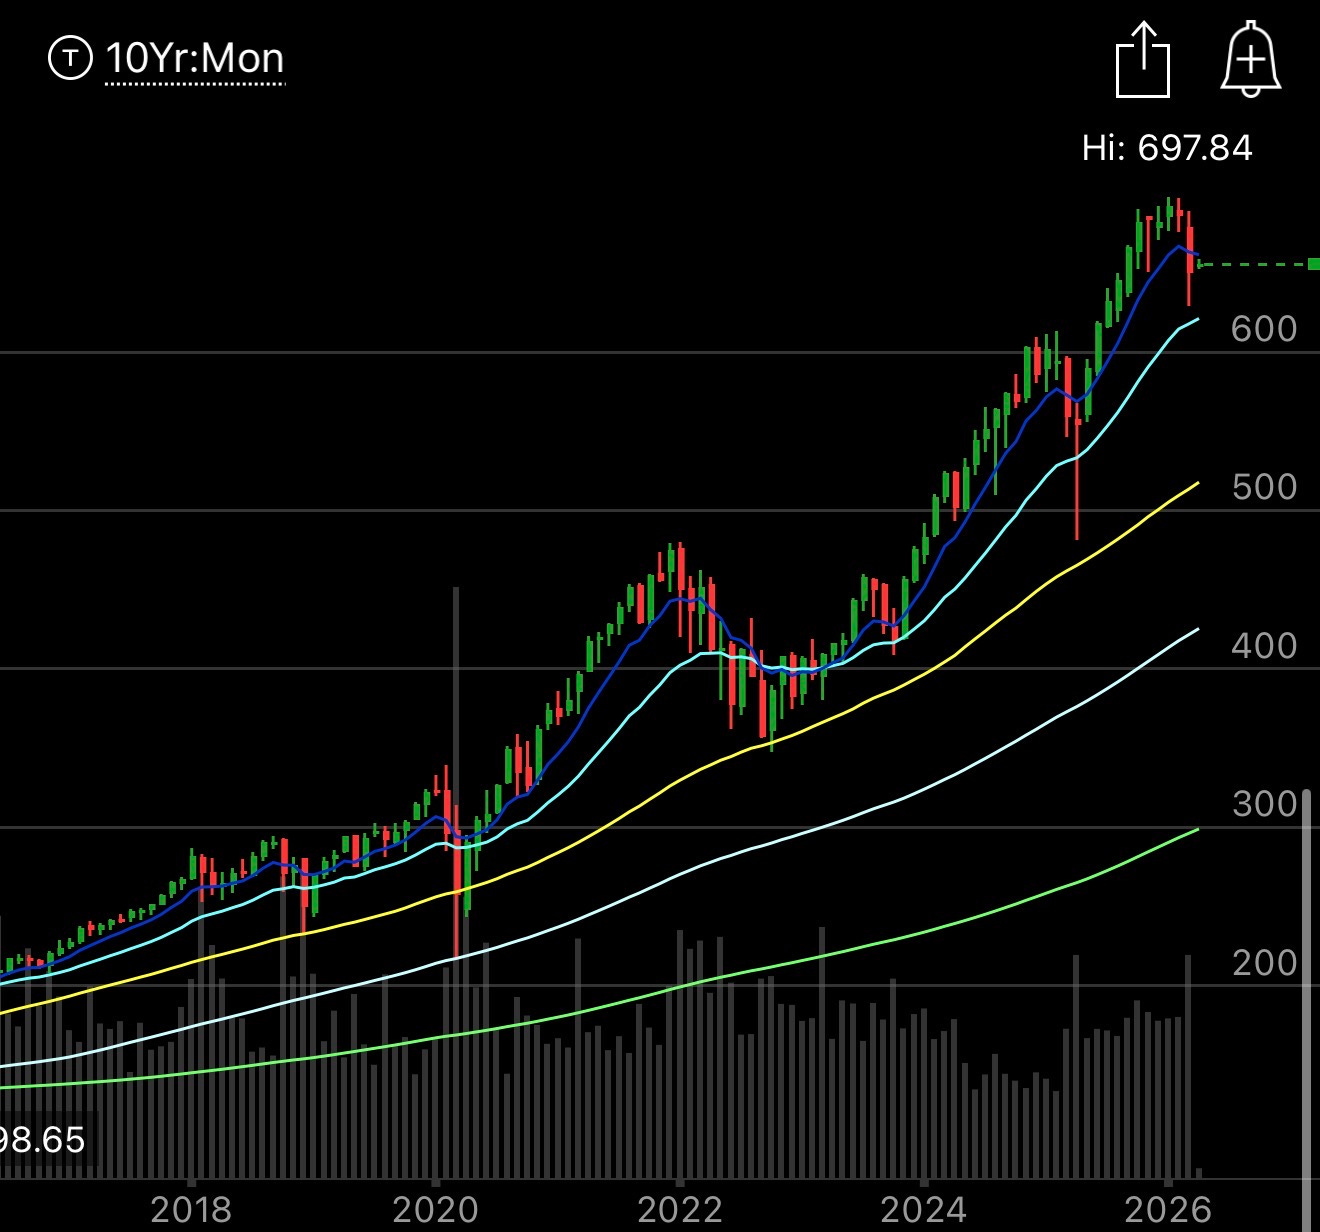This screenshot has height=1232, width=1320.
Task: Select the 400 price axis label
Action: [1264, 646]
